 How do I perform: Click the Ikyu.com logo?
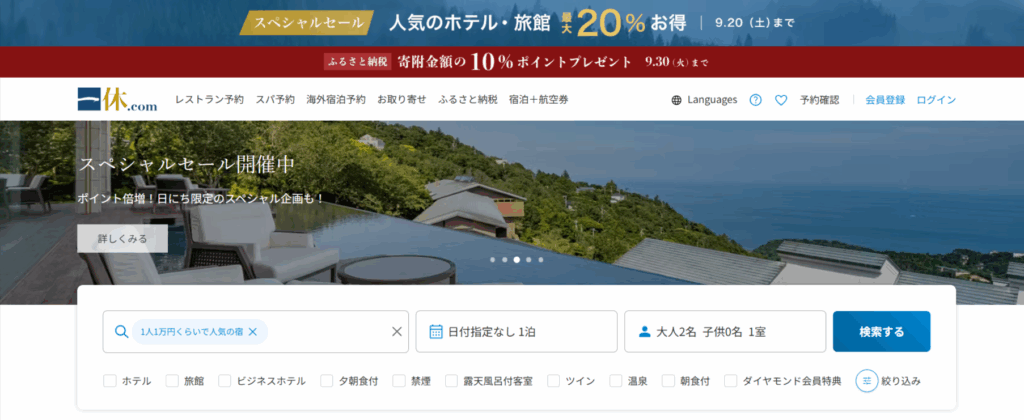[x=117, y=99]
